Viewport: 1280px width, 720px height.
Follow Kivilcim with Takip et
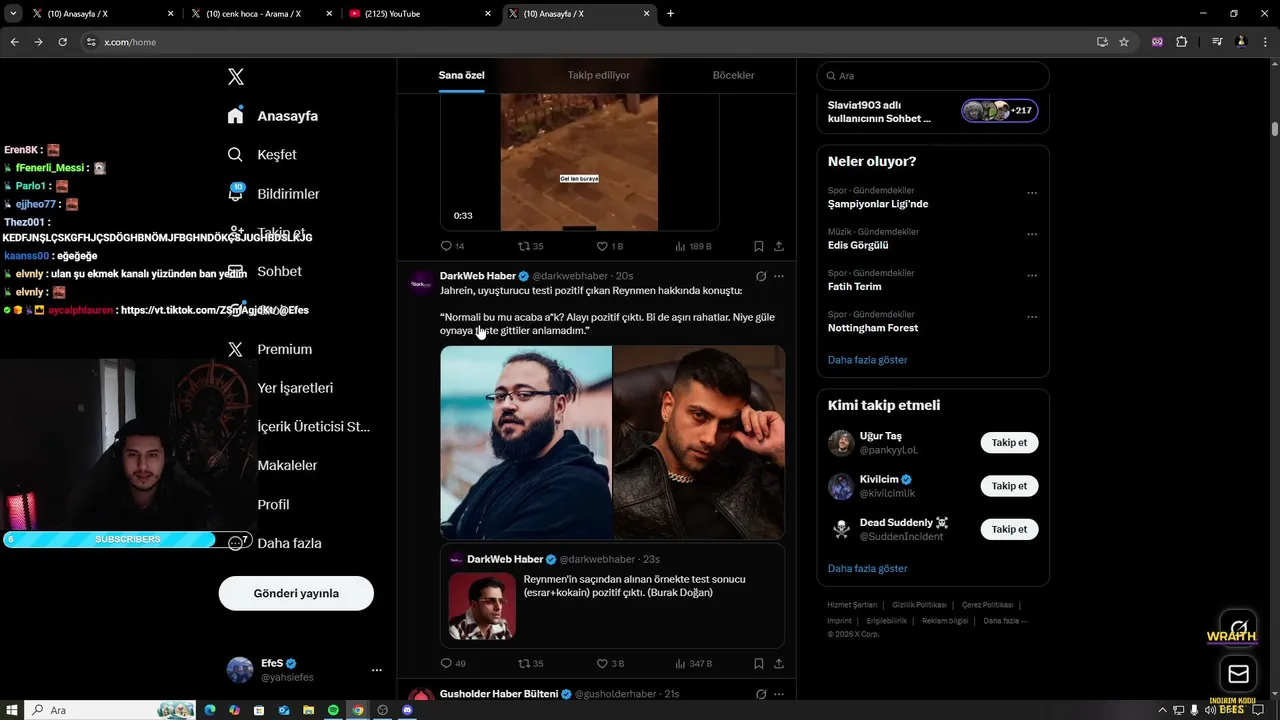1009,486
